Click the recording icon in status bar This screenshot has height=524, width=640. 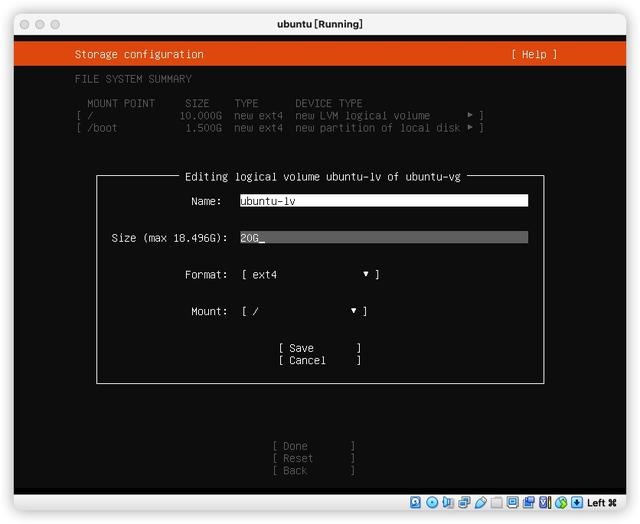coord(529,502)
